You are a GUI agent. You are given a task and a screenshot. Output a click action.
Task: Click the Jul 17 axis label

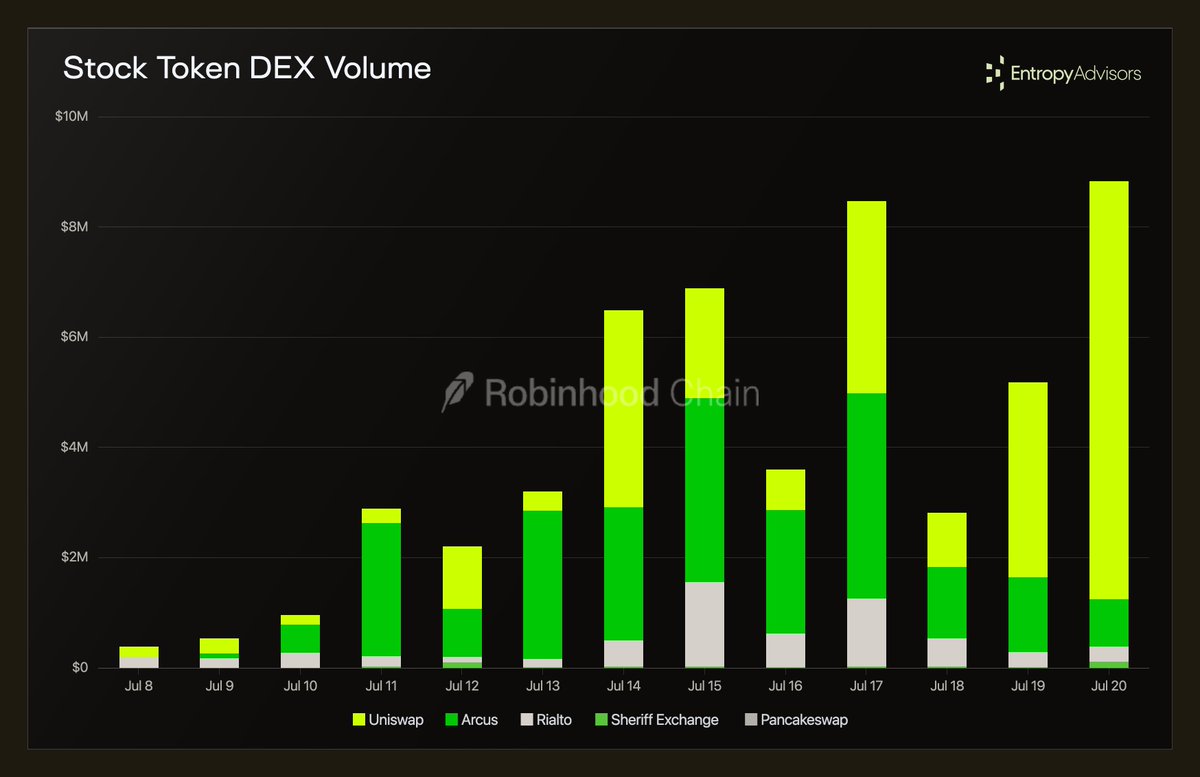tap(866, 687)
